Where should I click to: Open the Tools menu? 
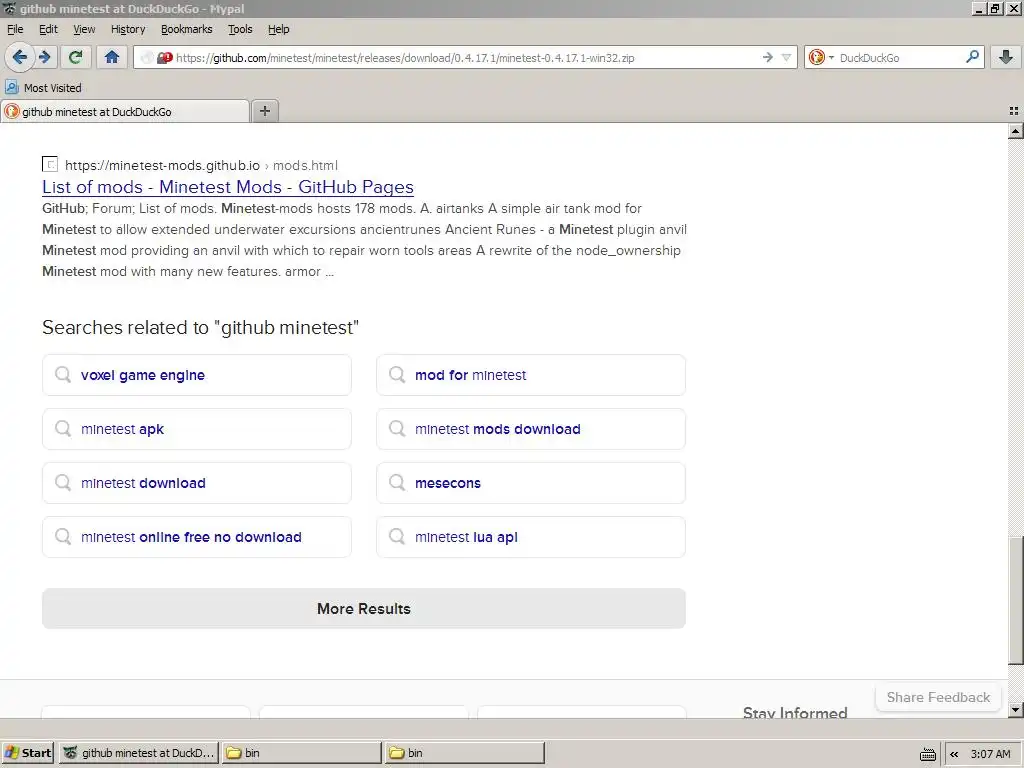240,29
